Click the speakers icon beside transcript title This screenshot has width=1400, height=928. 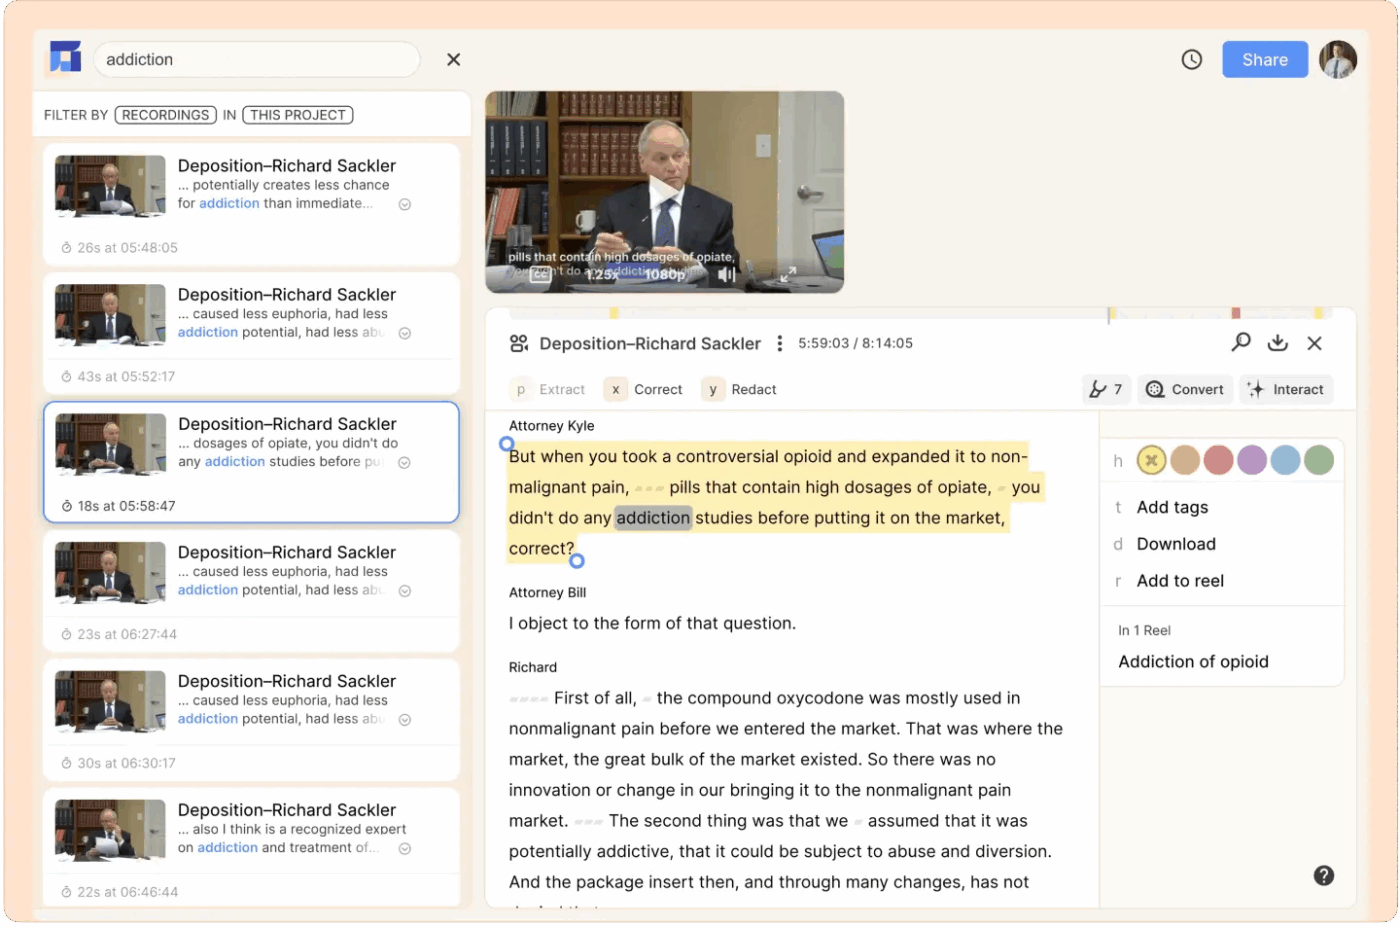tap(519, 344)
